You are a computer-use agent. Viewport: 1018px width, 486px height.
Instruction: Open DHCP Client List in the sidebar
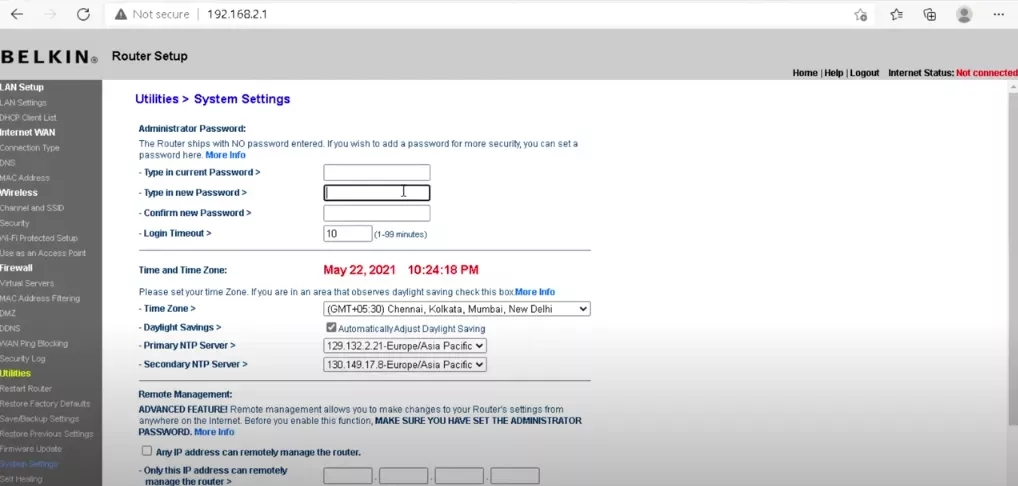click(28, 117)
